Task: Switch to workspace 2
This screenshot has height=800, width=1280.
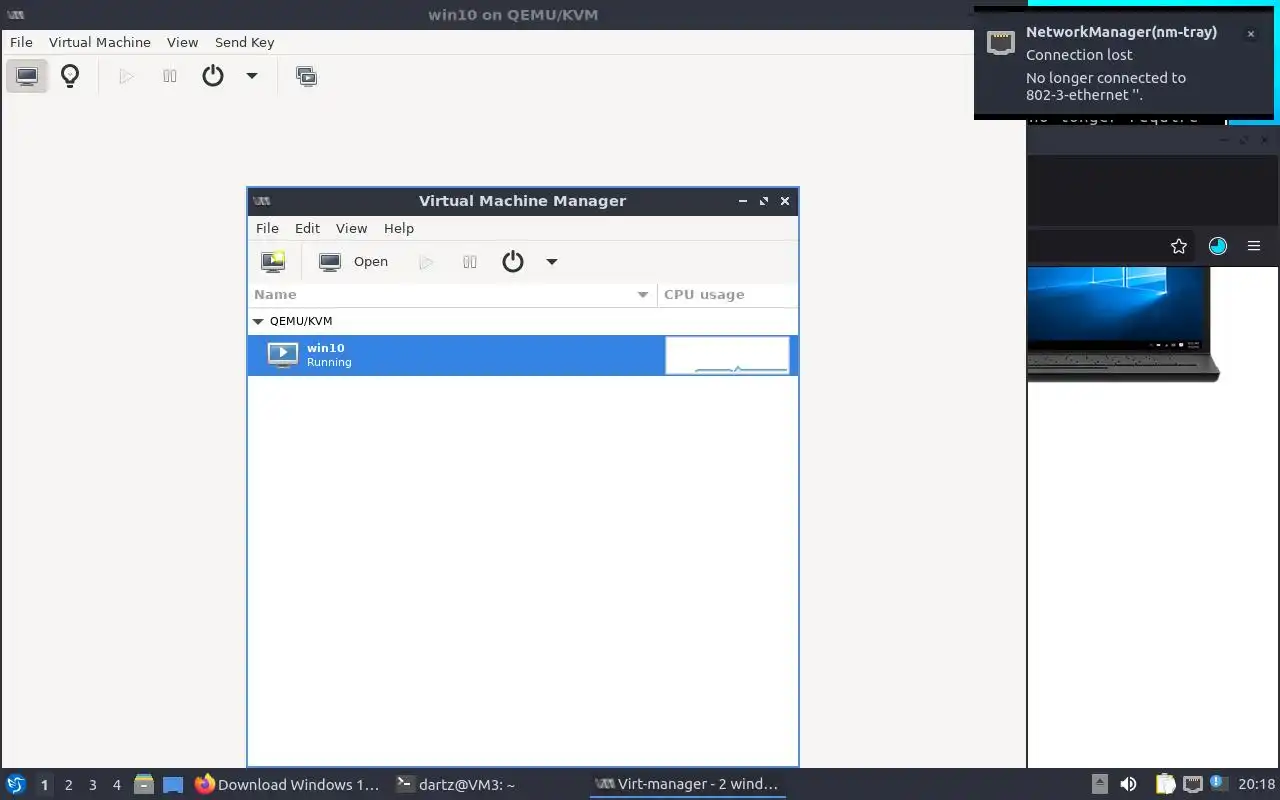Action: [68, 785]
